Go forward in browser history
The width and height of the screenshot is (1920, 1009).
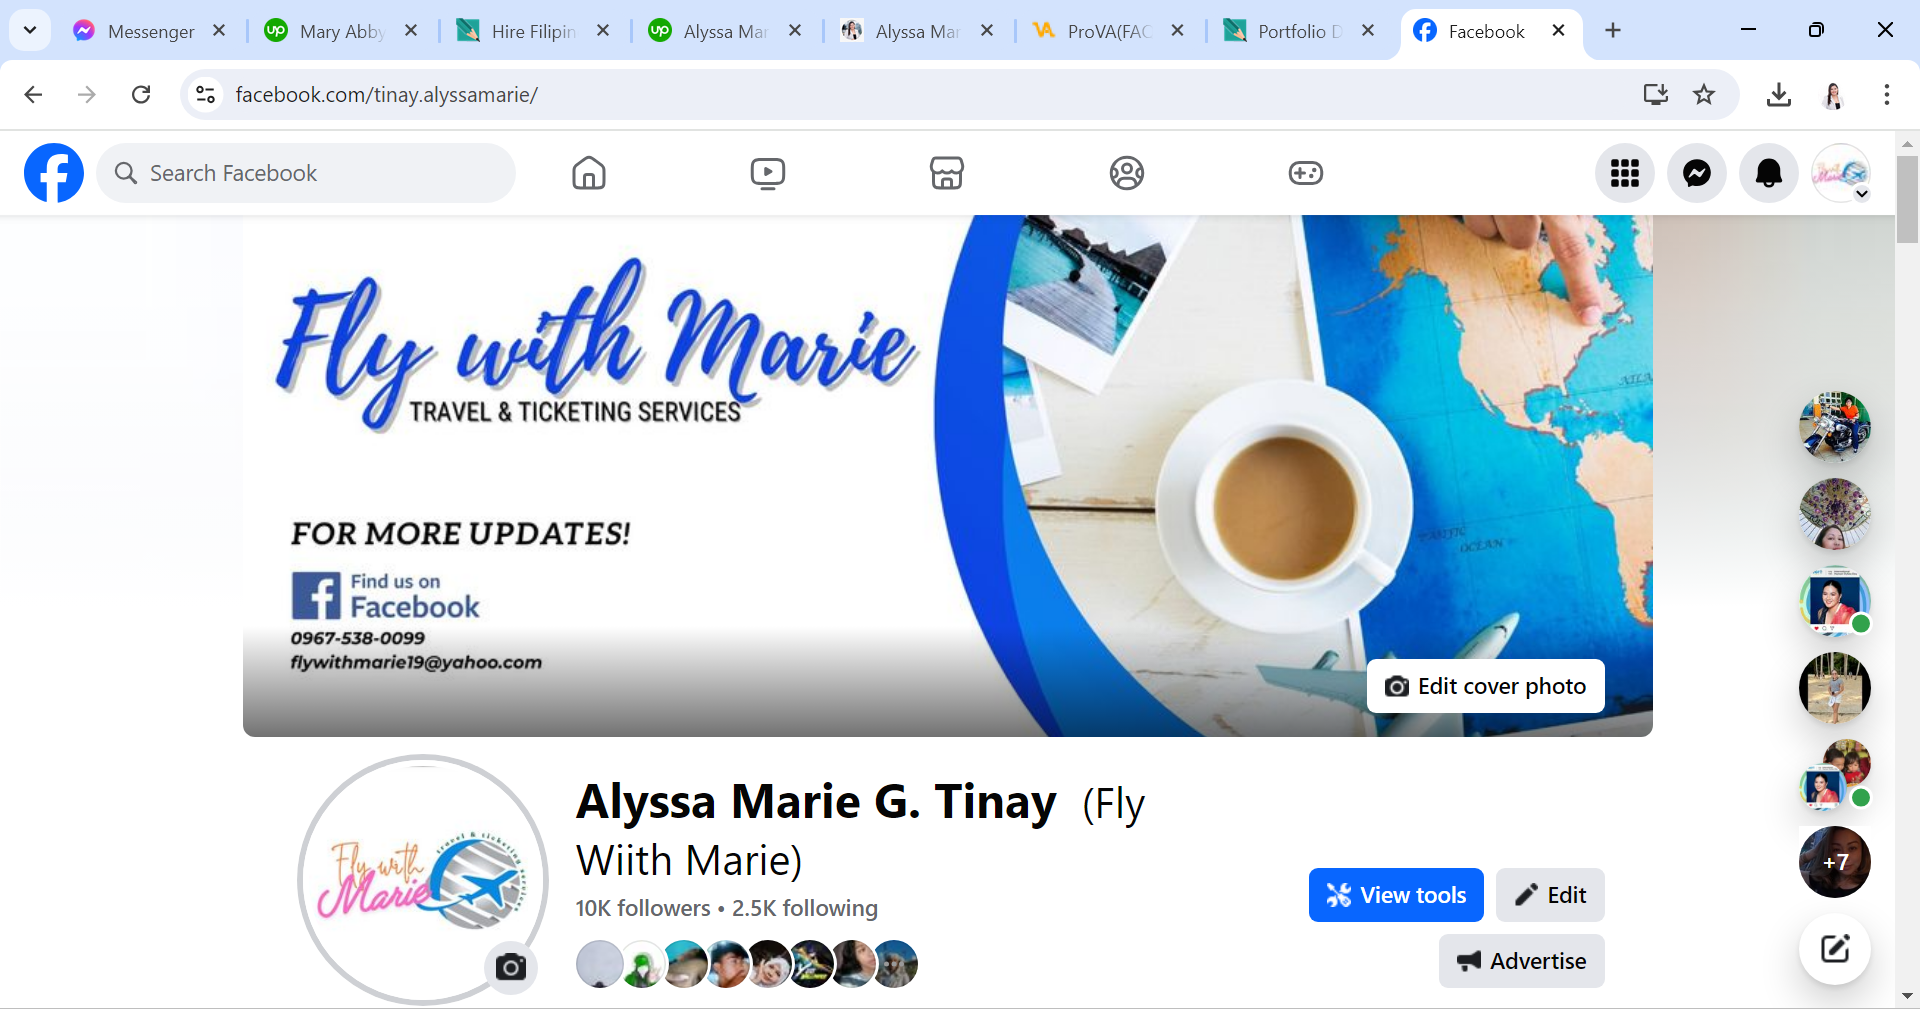point(87,94)
